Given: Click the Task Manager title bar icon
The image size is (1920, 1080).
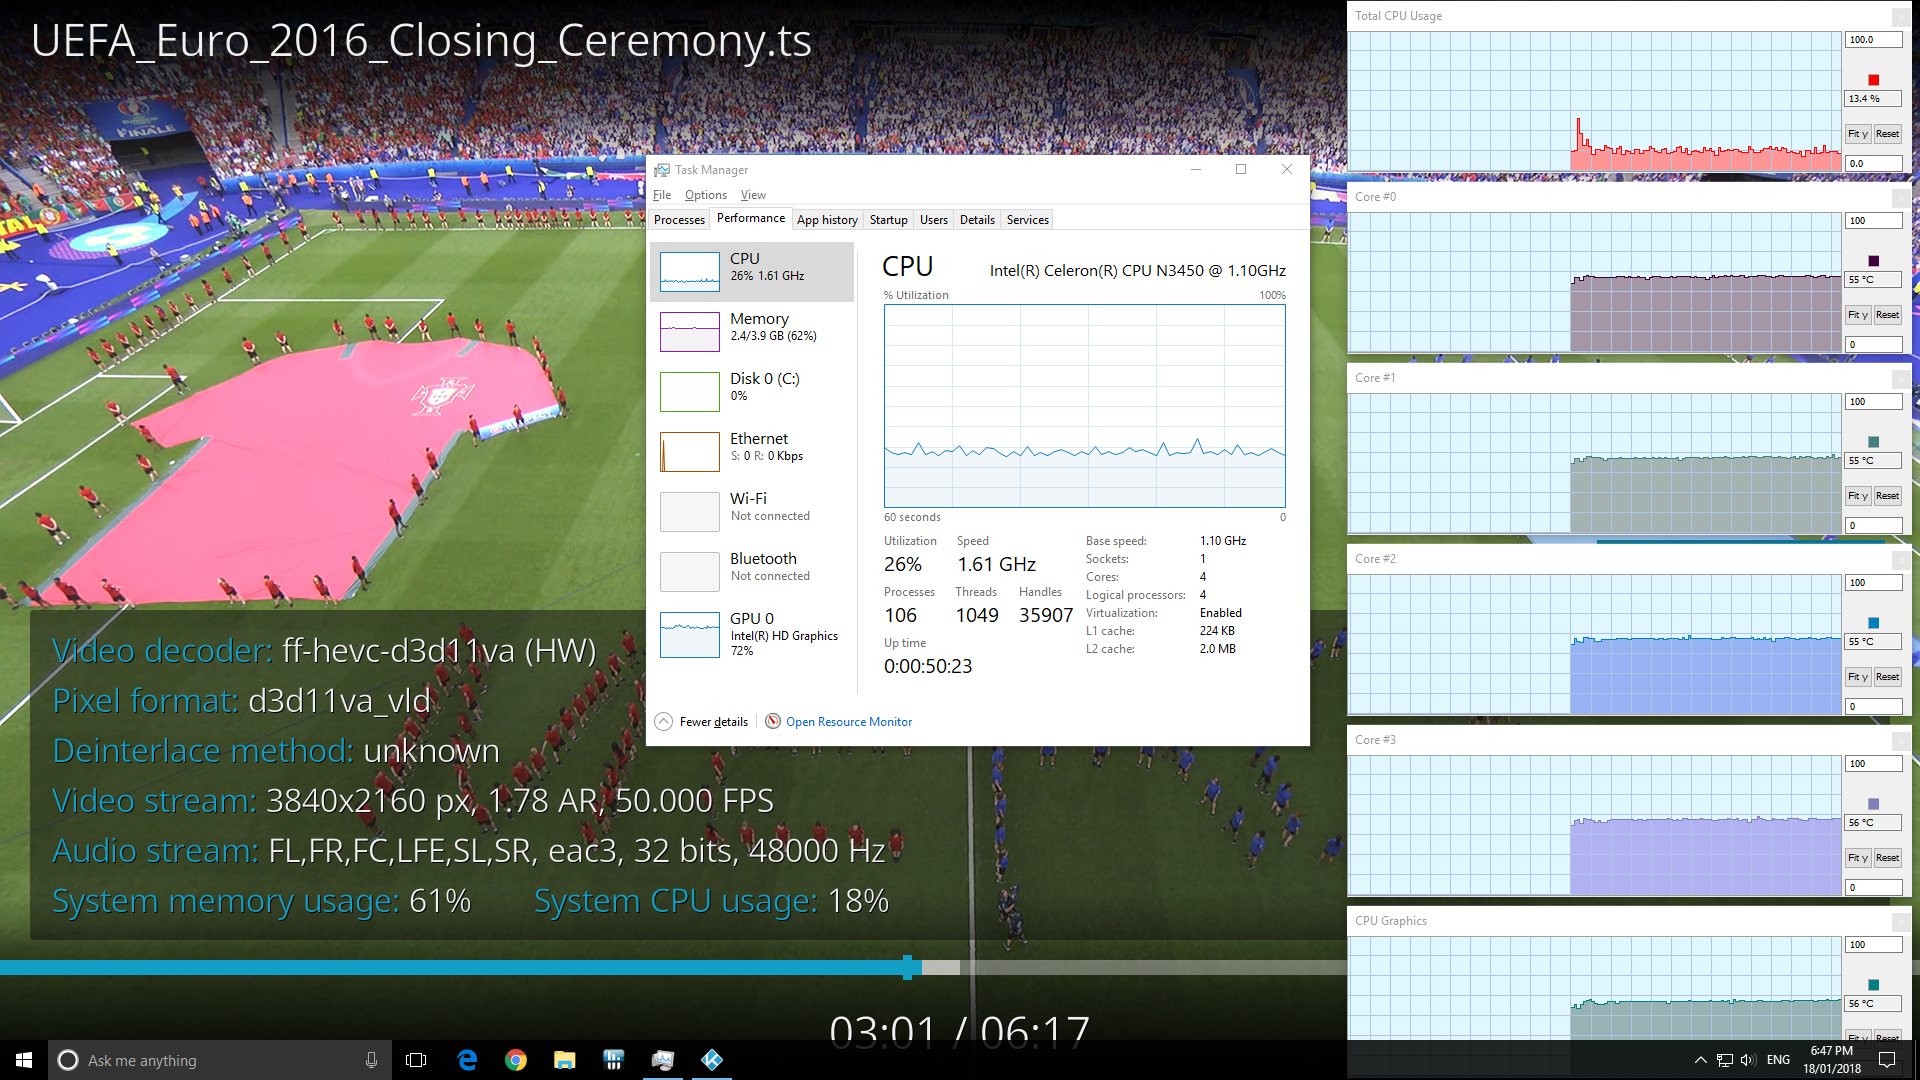Looking at the screenshot, I should pyautogui.click(x=662, y=170).
